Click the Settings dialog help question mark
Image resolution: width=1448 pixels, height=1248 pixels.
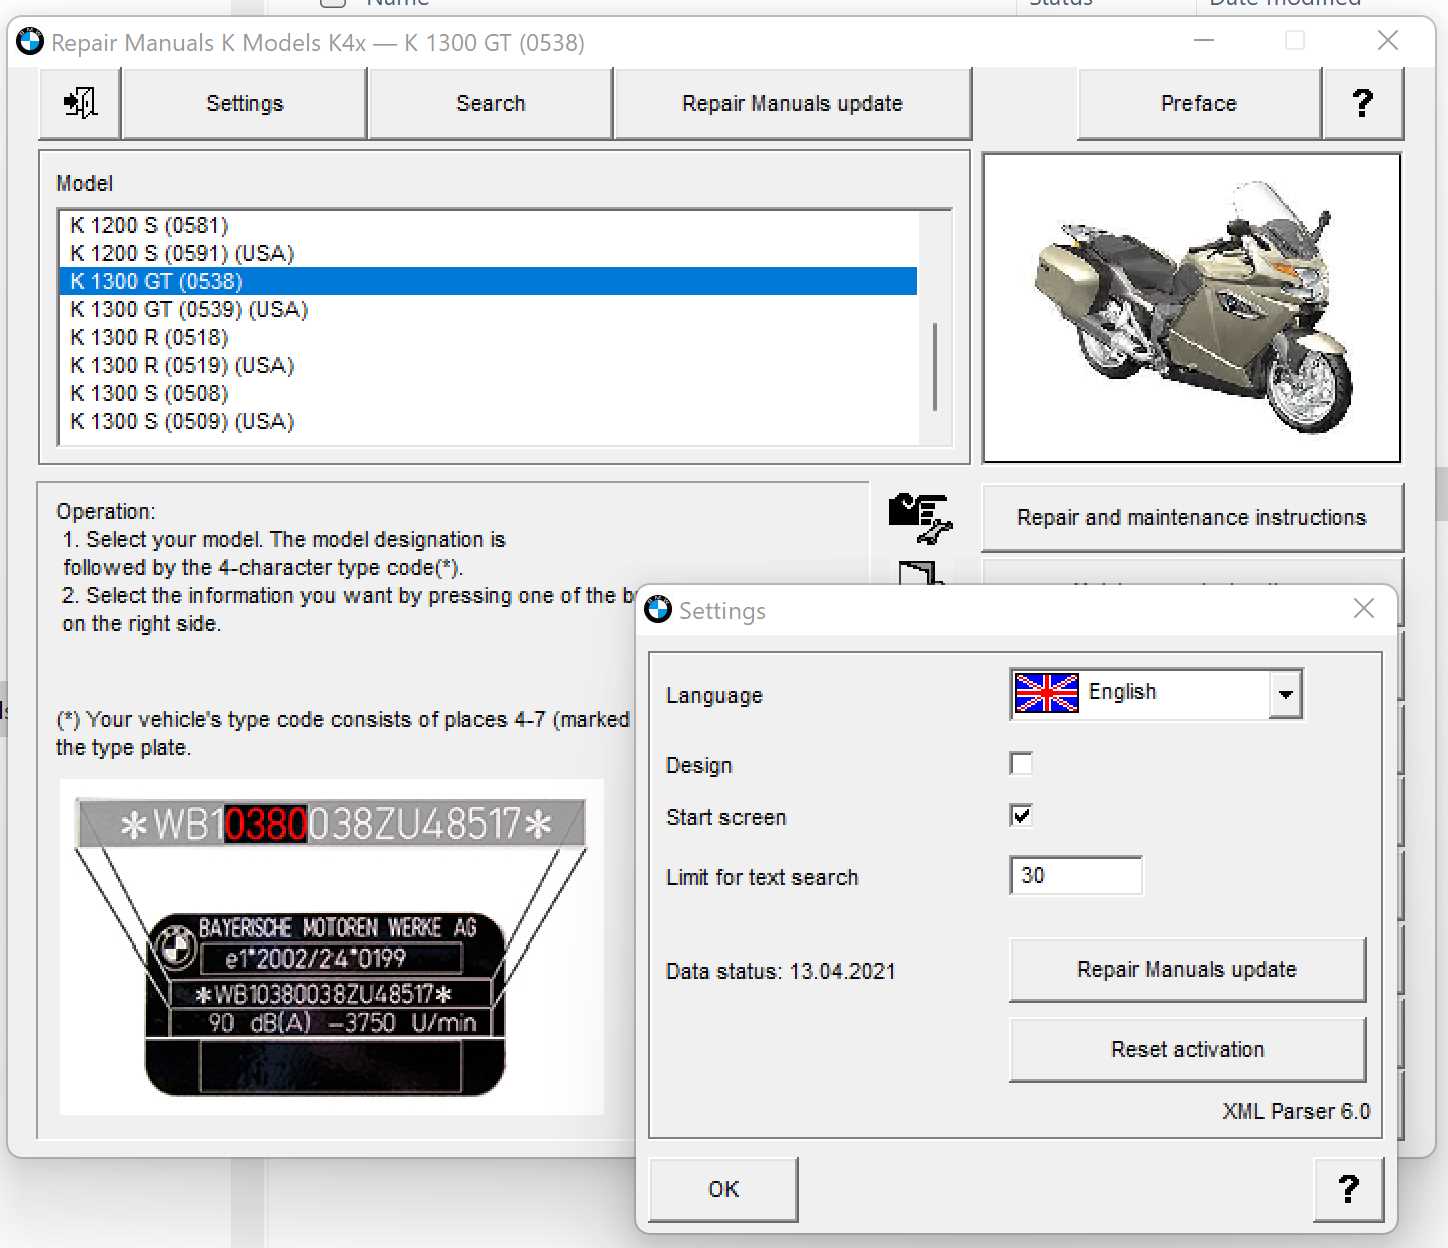tap(1348, 1190)
